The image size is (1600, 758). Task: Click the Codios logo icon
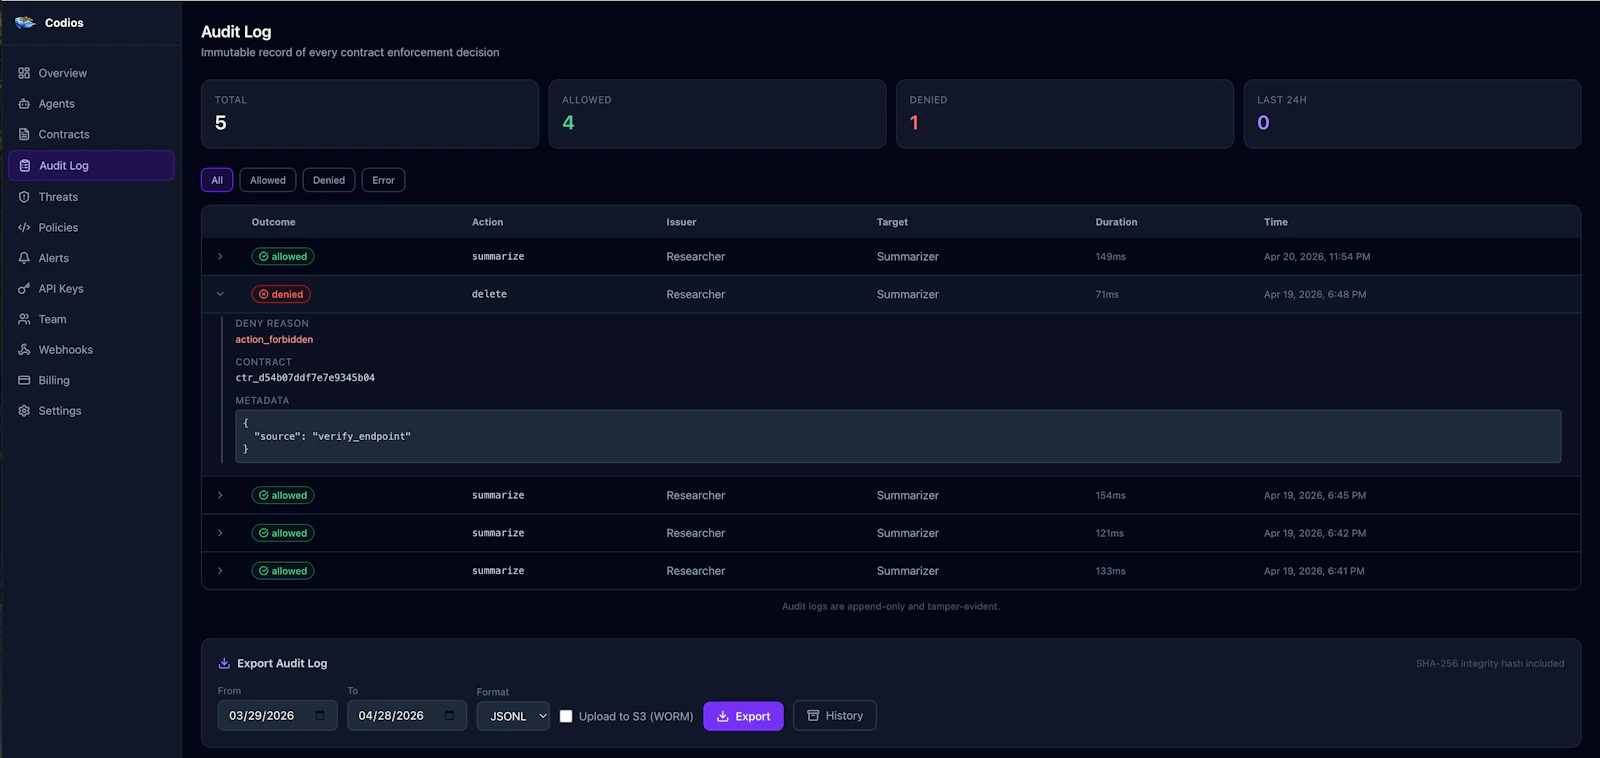(25, 22)
